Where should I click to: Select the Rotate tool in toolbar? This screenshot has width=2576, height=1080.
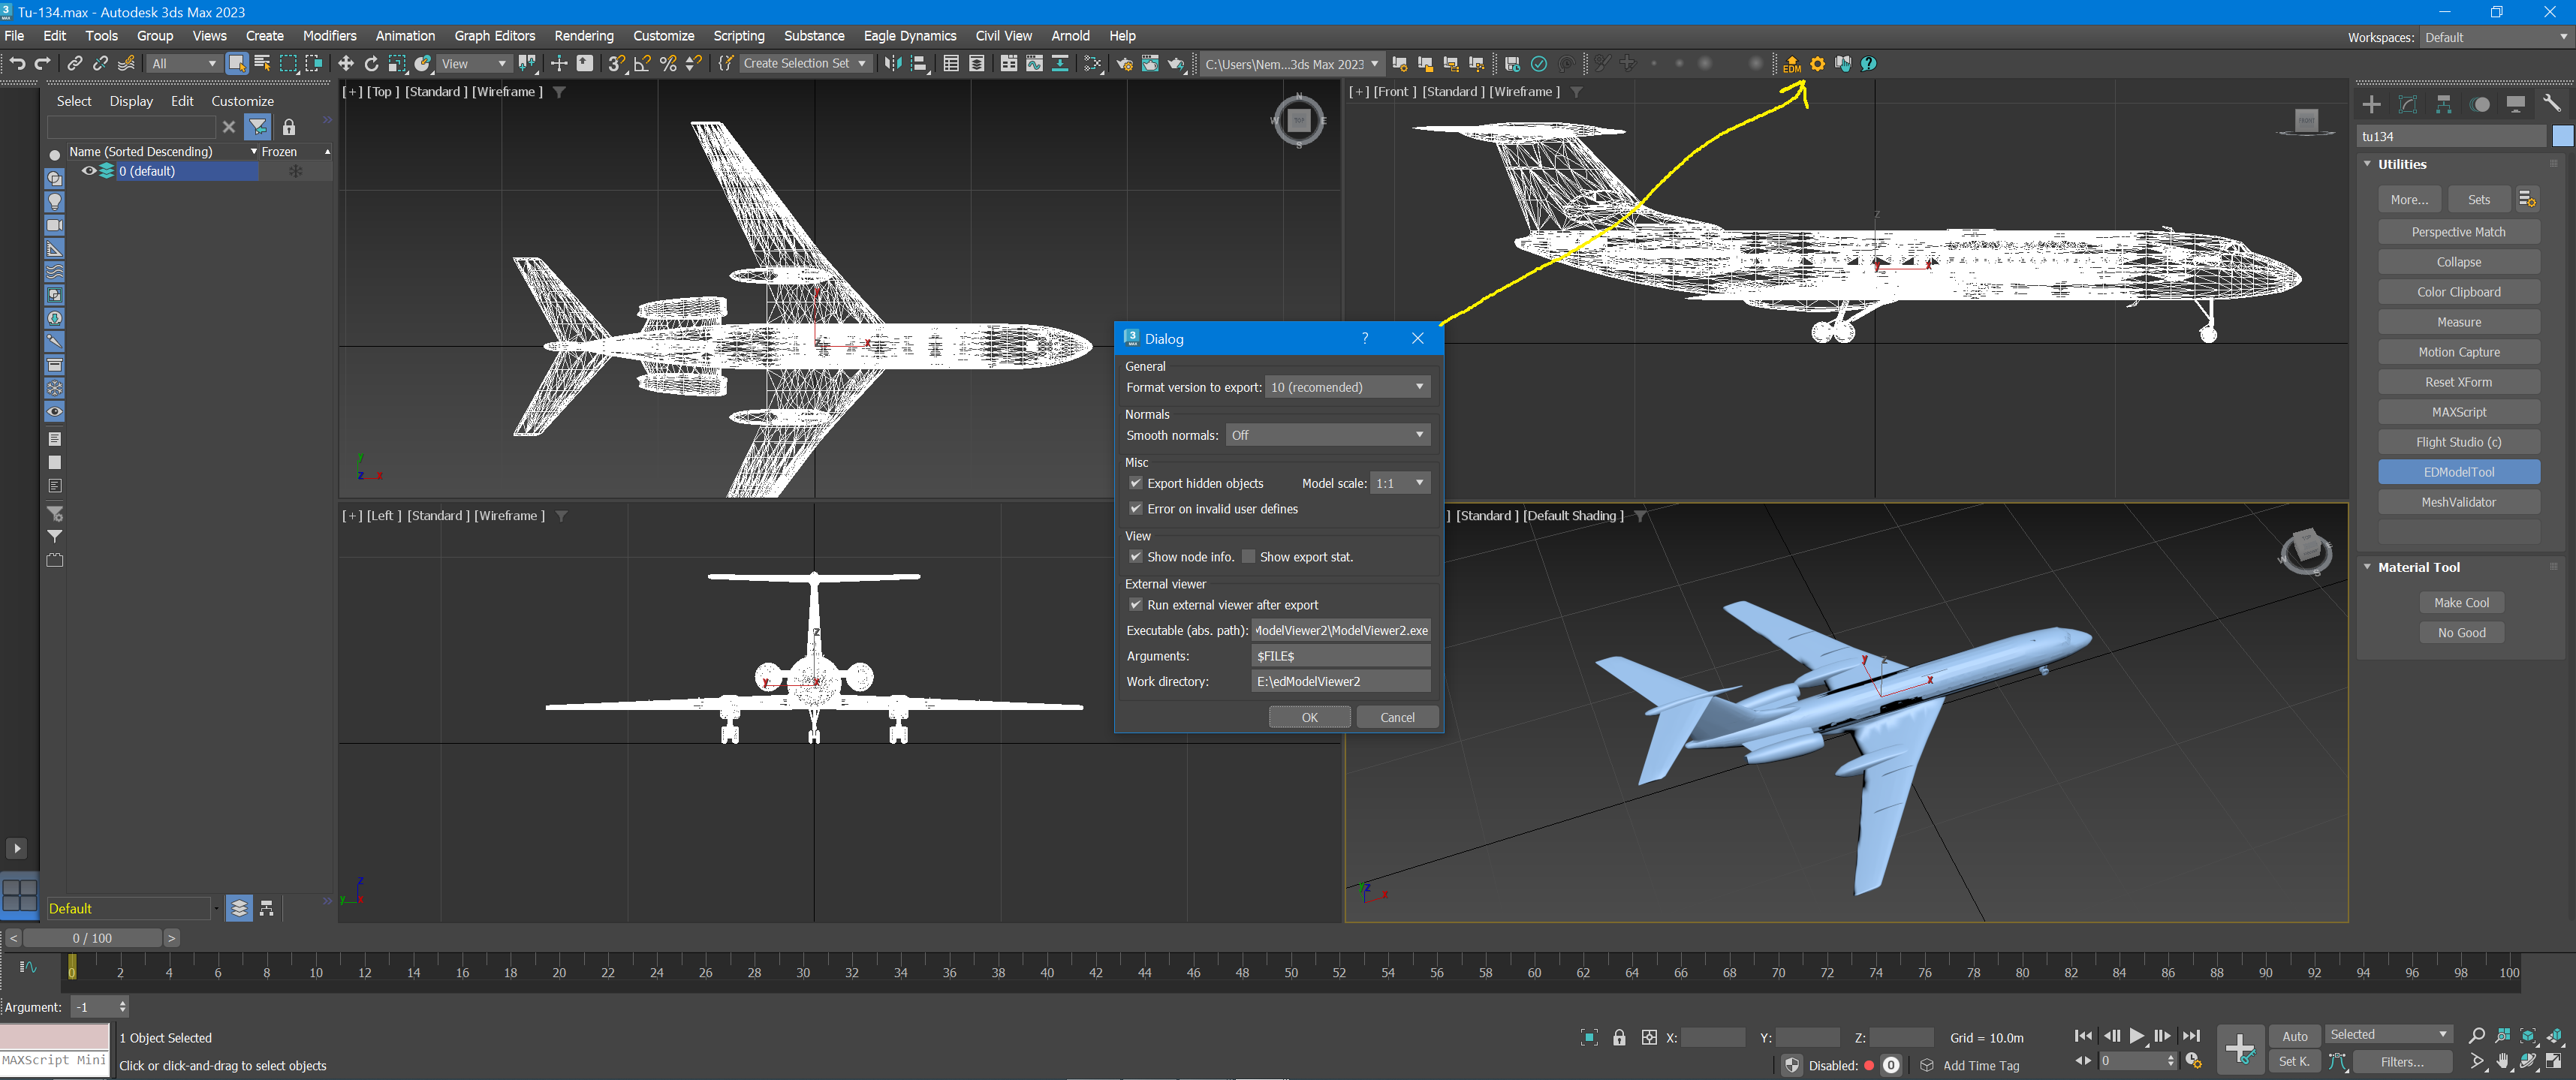tap(372, 64)
